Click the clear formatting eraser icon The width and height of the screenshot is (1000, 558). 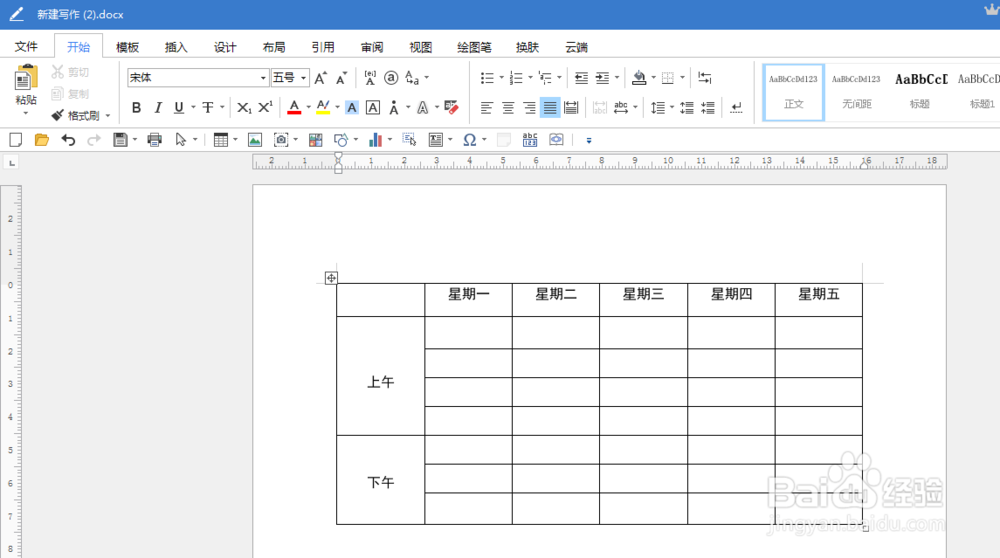point(452,108)
